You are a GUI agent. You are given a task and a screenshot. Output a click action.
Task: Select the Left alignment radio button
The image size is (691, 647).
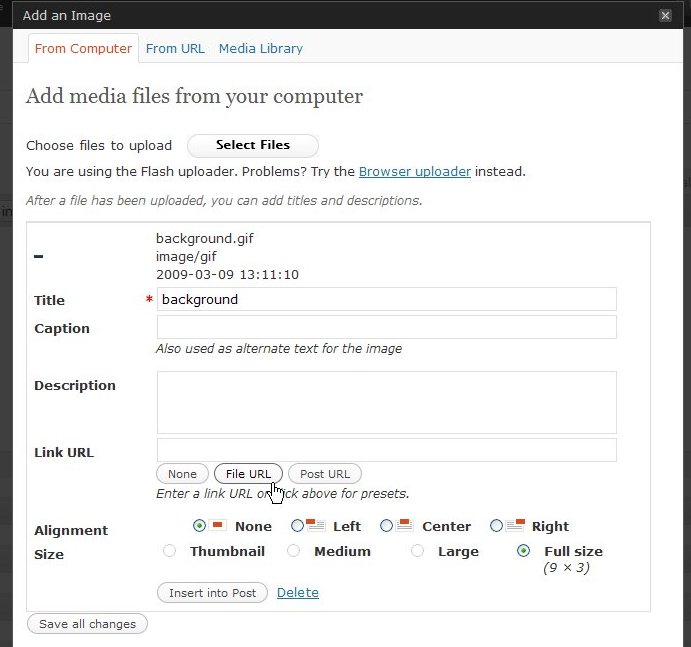[x=297, y=526]
